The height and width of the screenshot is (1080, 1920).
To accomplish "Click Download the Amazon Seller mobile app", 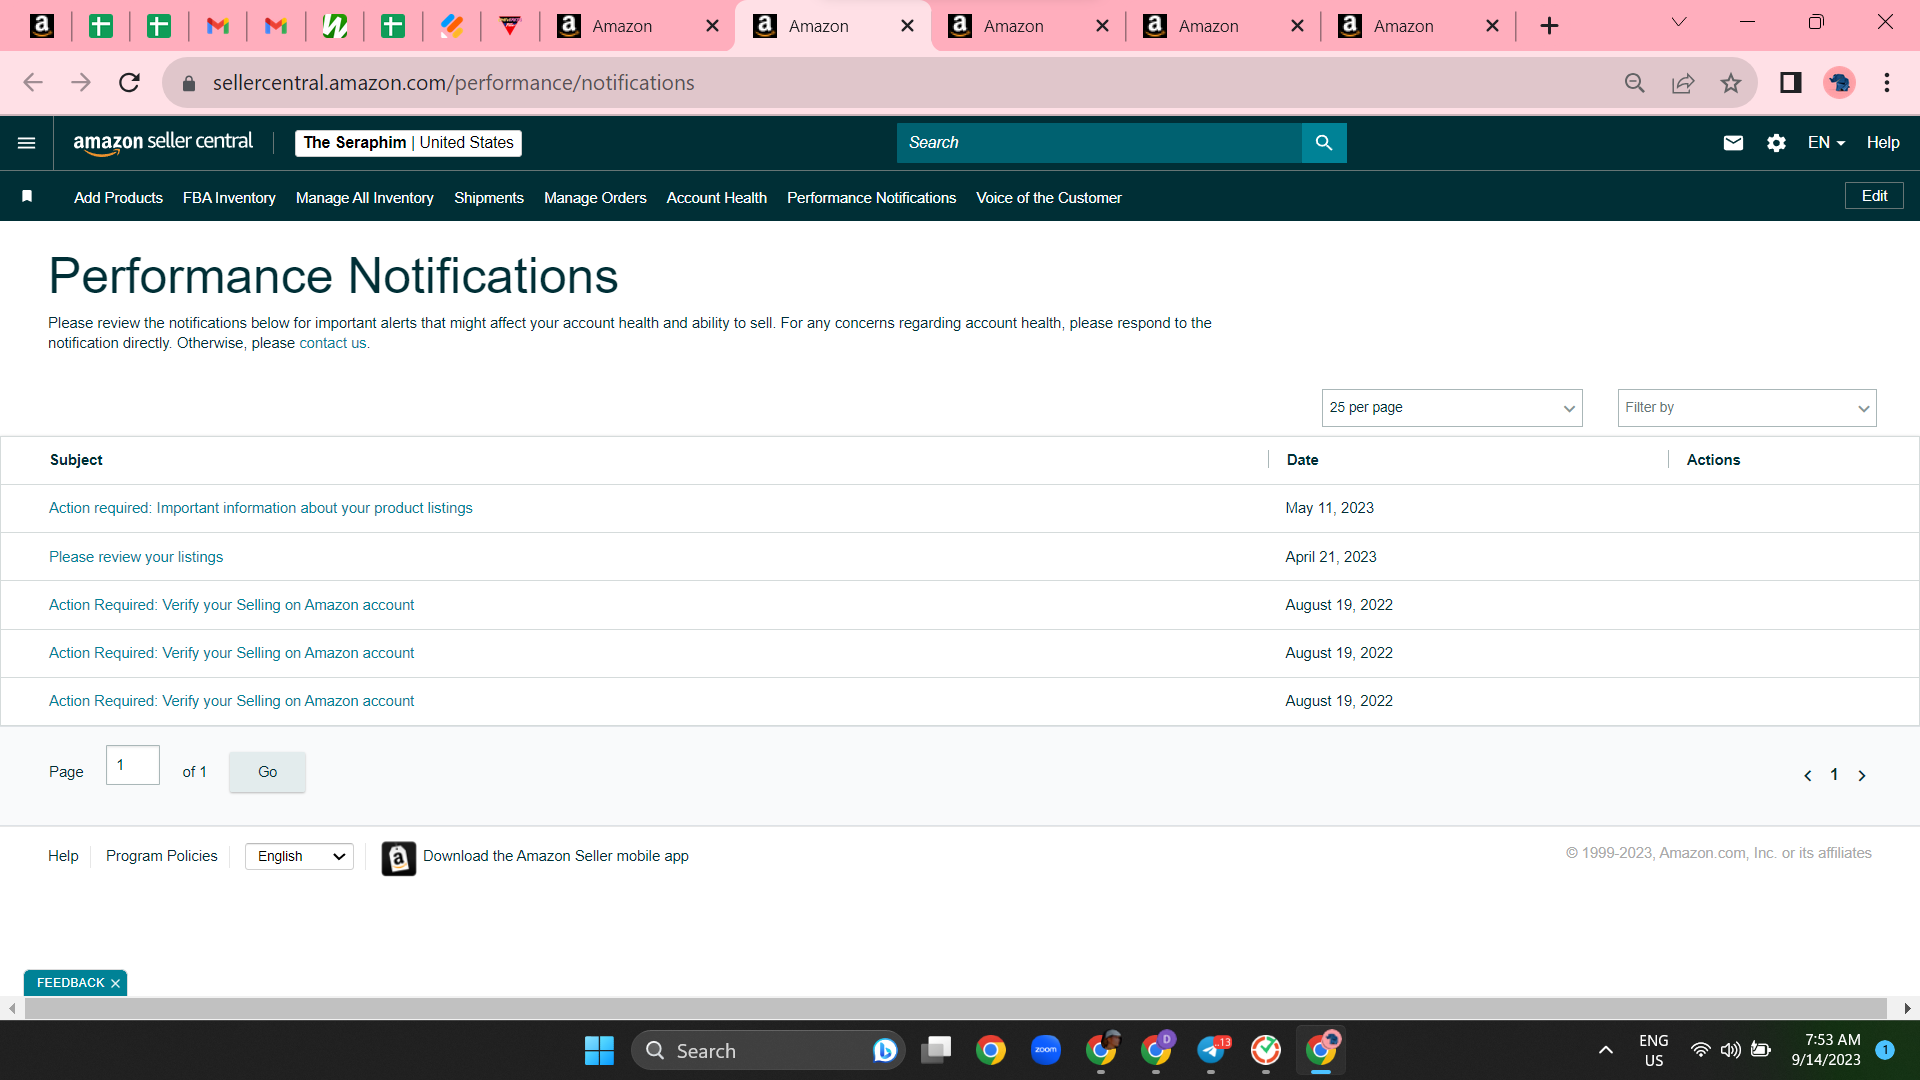I will 556,856.
